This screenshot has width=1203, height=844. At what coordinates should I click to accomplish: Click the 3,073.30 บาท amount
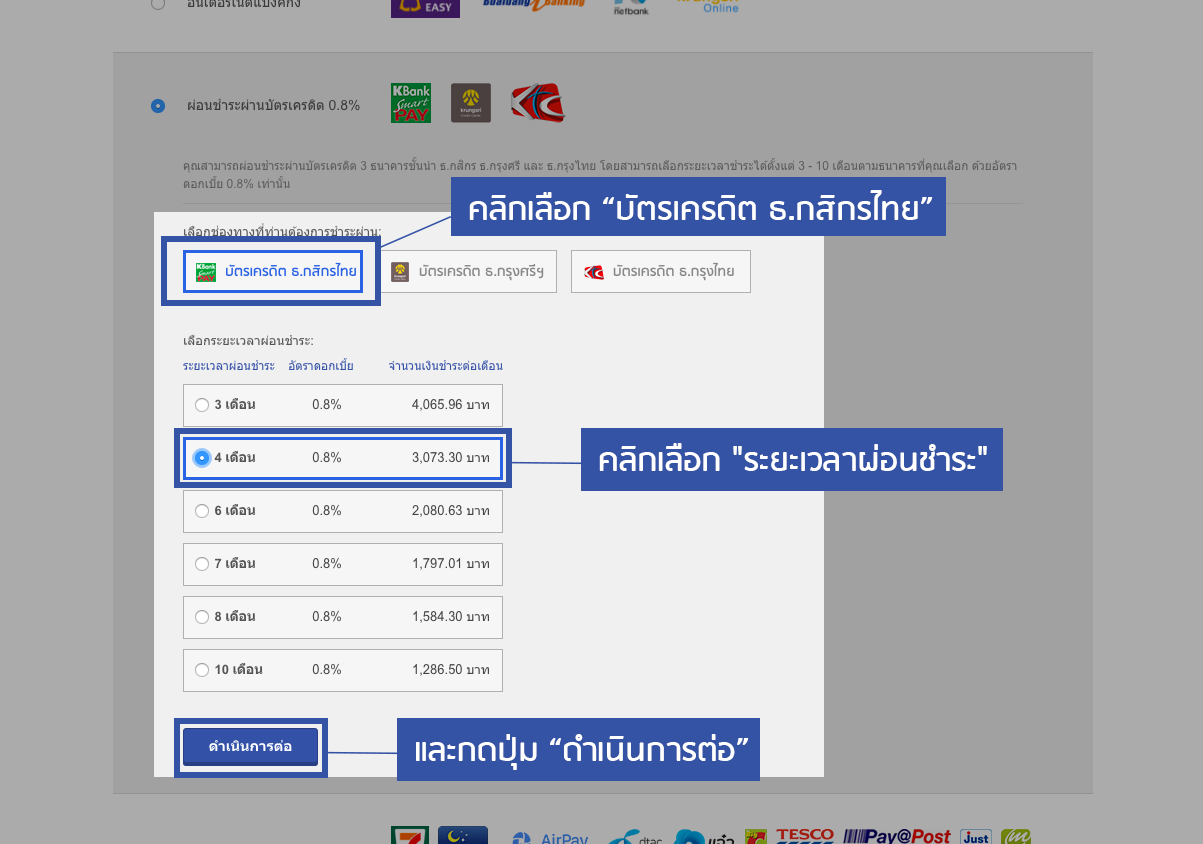tap(451, 458)
